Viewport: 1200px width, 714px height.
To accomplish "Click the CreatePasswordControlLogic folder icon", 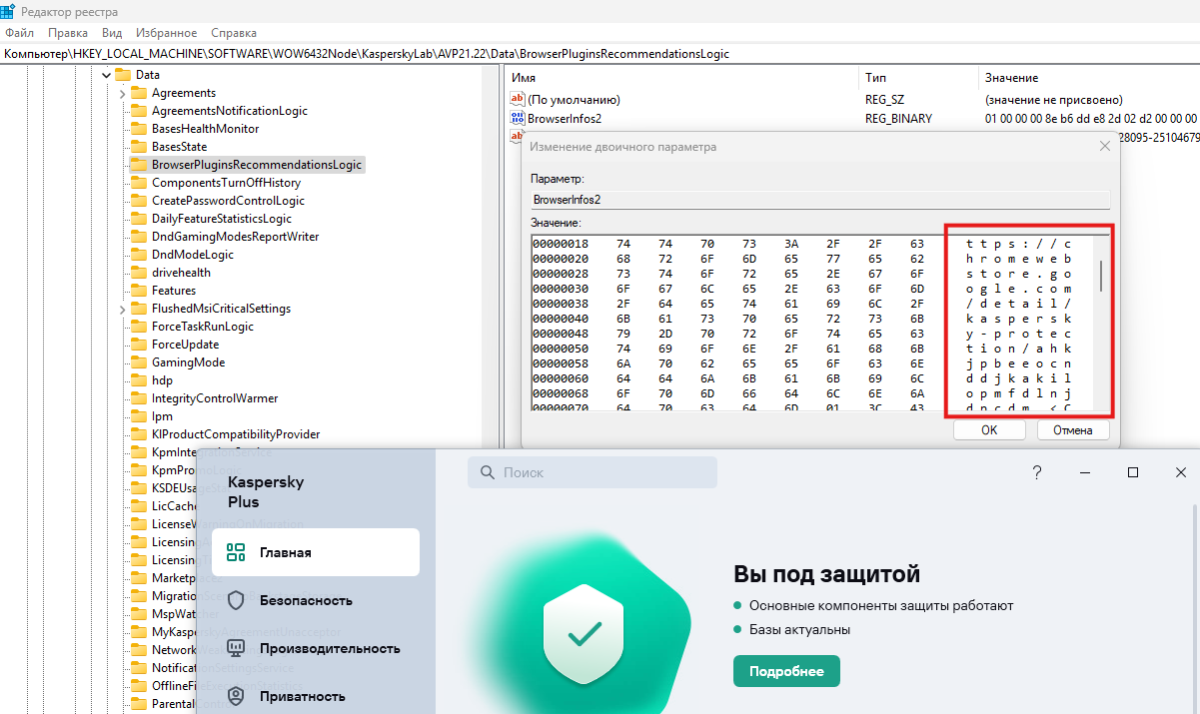I will click(139, 201).
